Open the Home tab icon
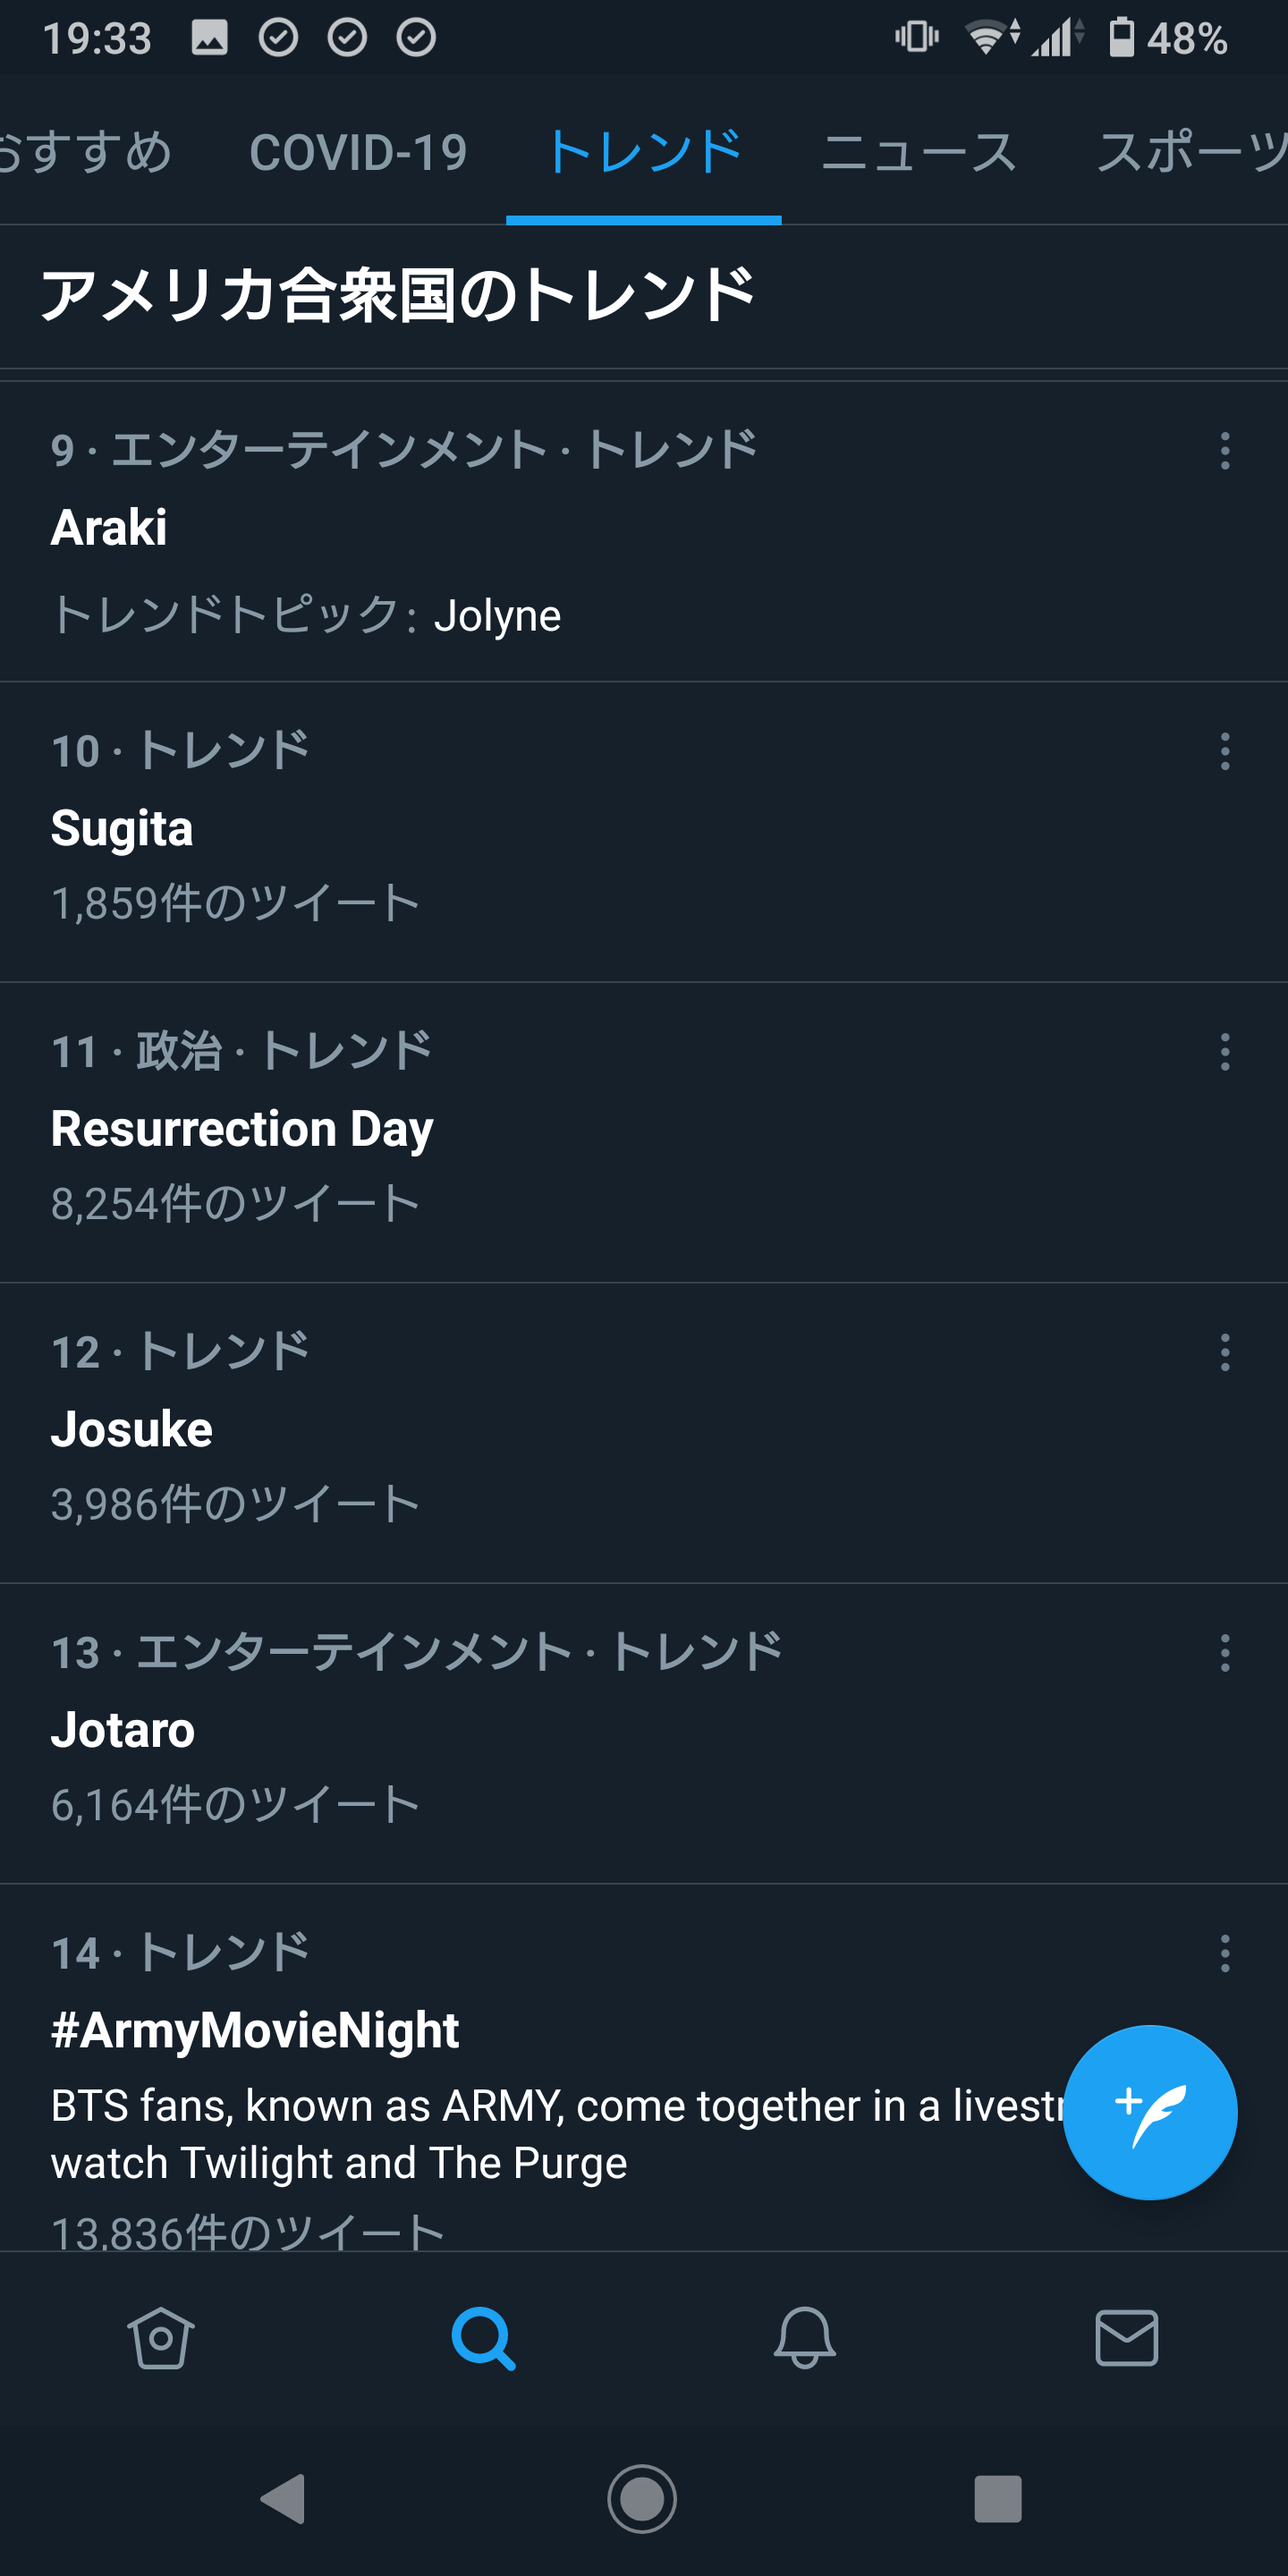 click(x=160, y=2338)
